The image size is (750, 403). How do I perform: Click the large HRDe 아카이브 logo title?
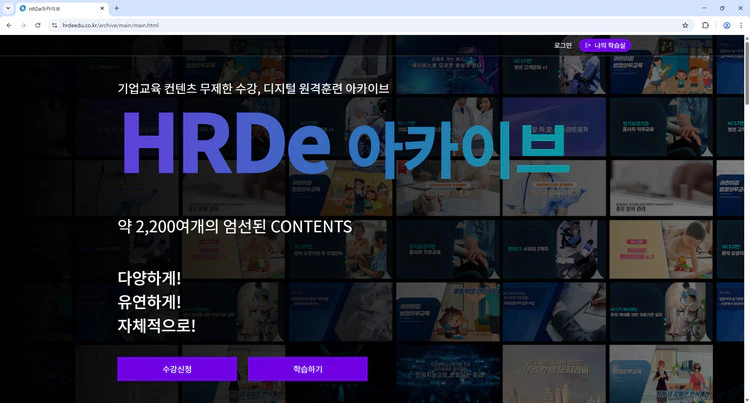pyautogui.click(x=340, y=147)
